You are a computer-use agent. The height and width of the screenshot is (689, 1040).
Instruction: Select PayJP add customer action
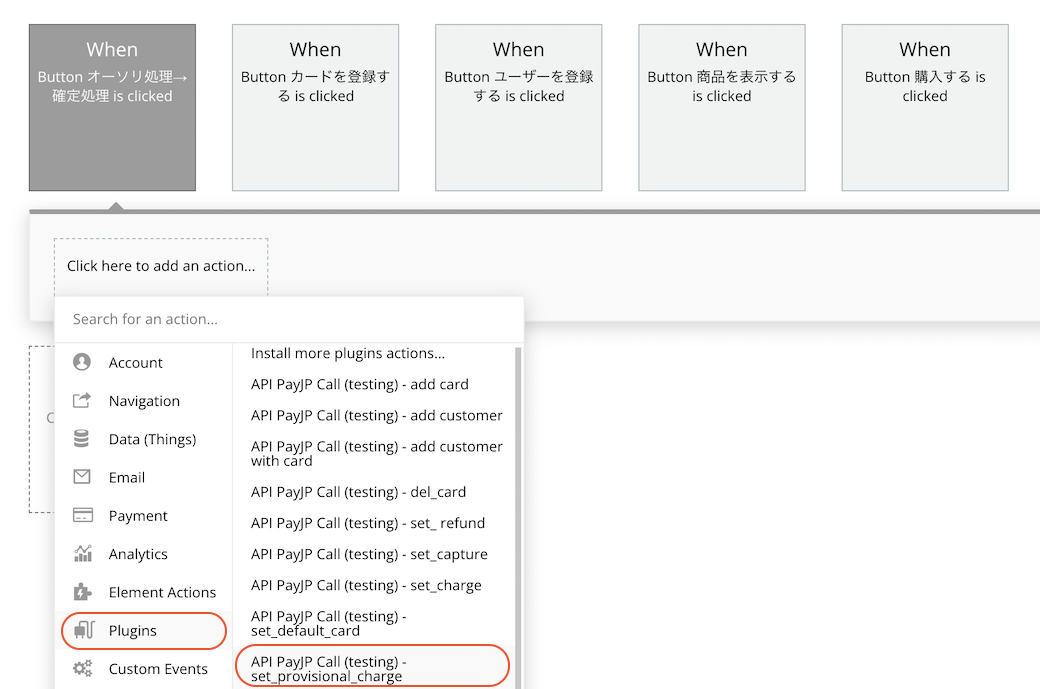tap(376, 416)
